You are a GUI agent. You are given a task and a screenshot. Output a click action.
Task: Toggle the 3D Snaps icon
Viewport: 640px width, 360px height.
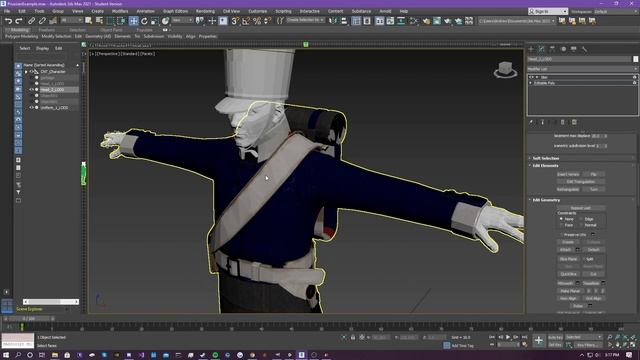(x=235, y=21)
